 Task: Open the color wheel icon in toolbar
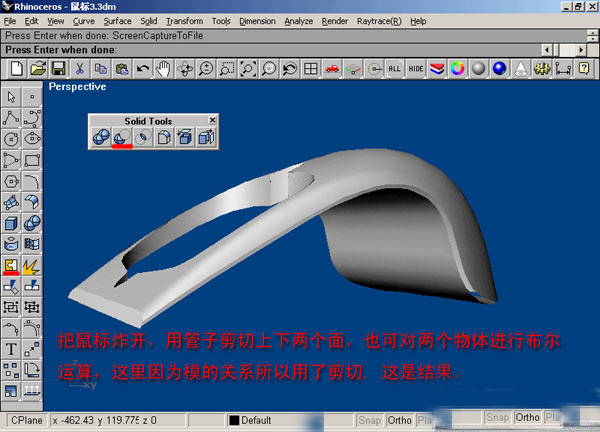click(457, 68)
